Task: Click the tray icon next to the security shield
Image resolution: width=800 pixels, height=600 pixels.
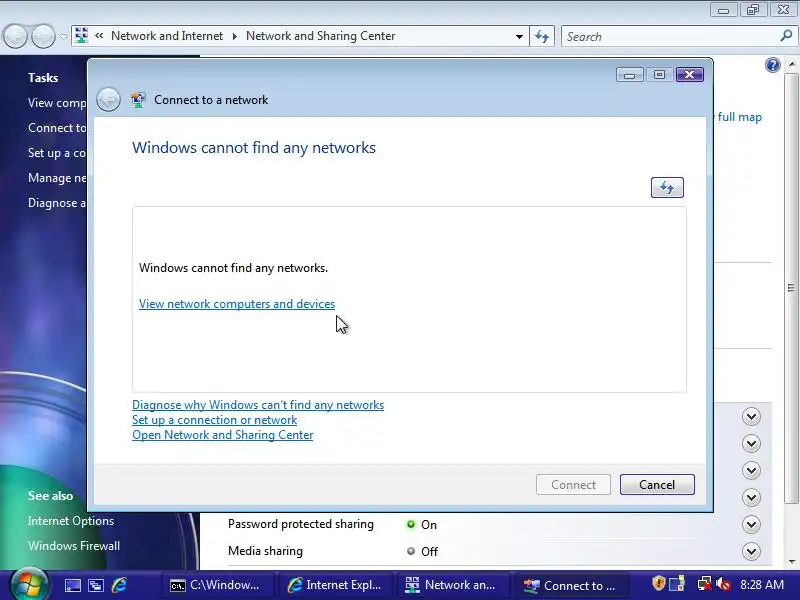Action: coord(677,584)
